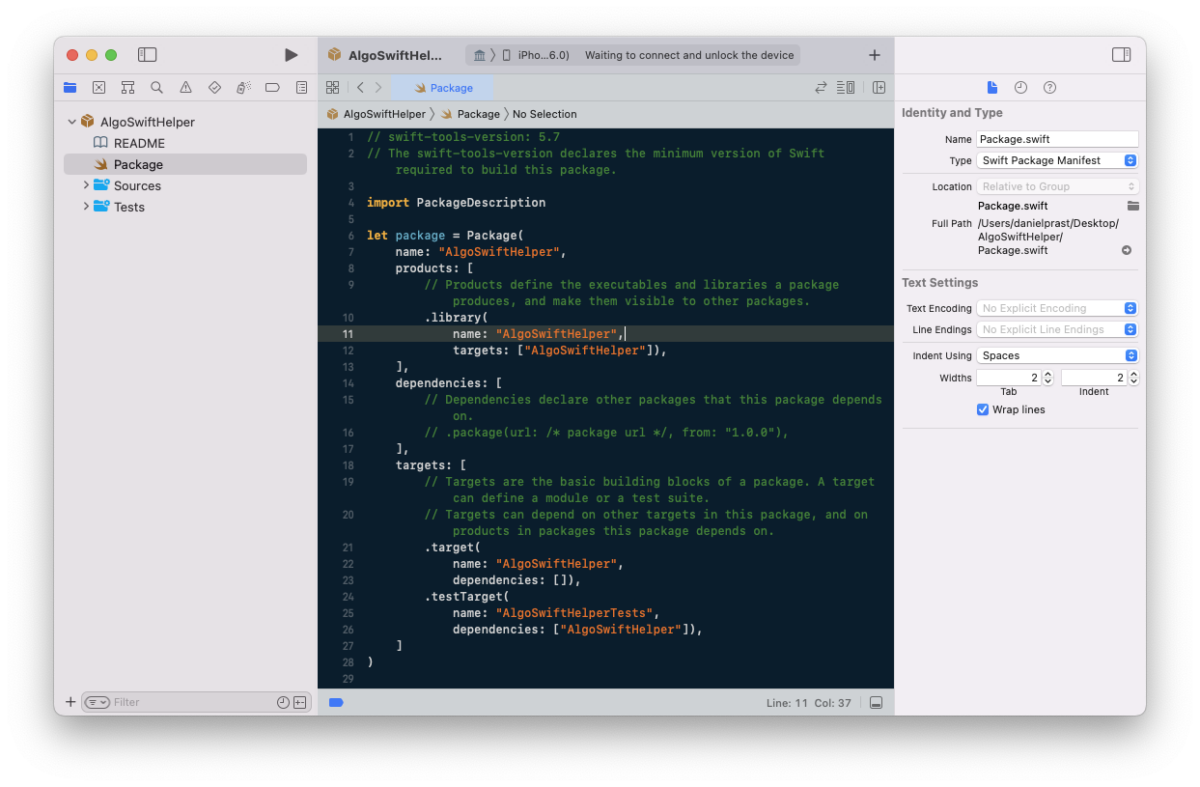
Task: Open the Find navigator
Action: click(155, 87)
